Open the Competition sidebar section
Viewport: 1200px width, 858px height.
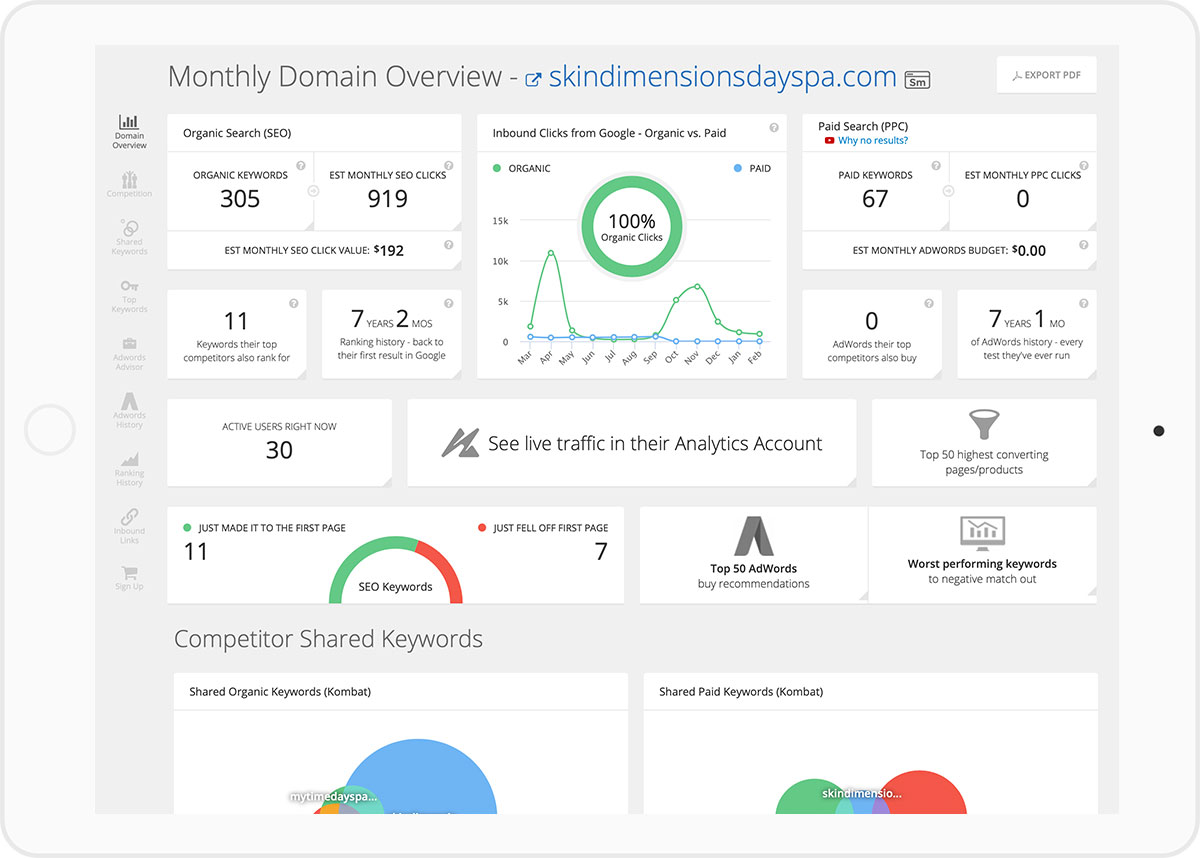pos(129,185)
